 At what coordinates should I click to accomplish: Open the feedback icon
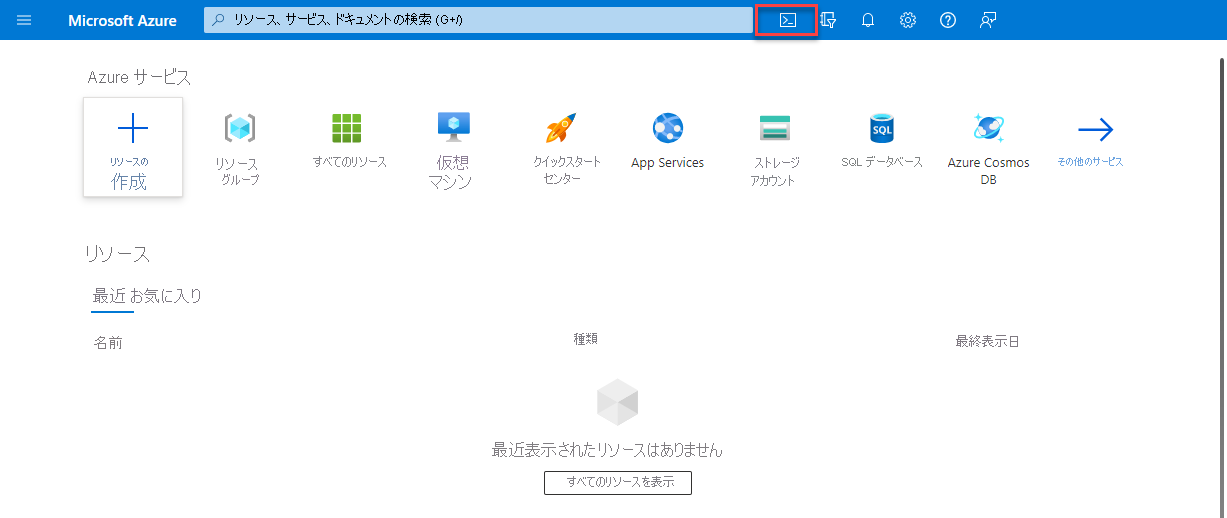pyautogui.click(x=988, y=20)
